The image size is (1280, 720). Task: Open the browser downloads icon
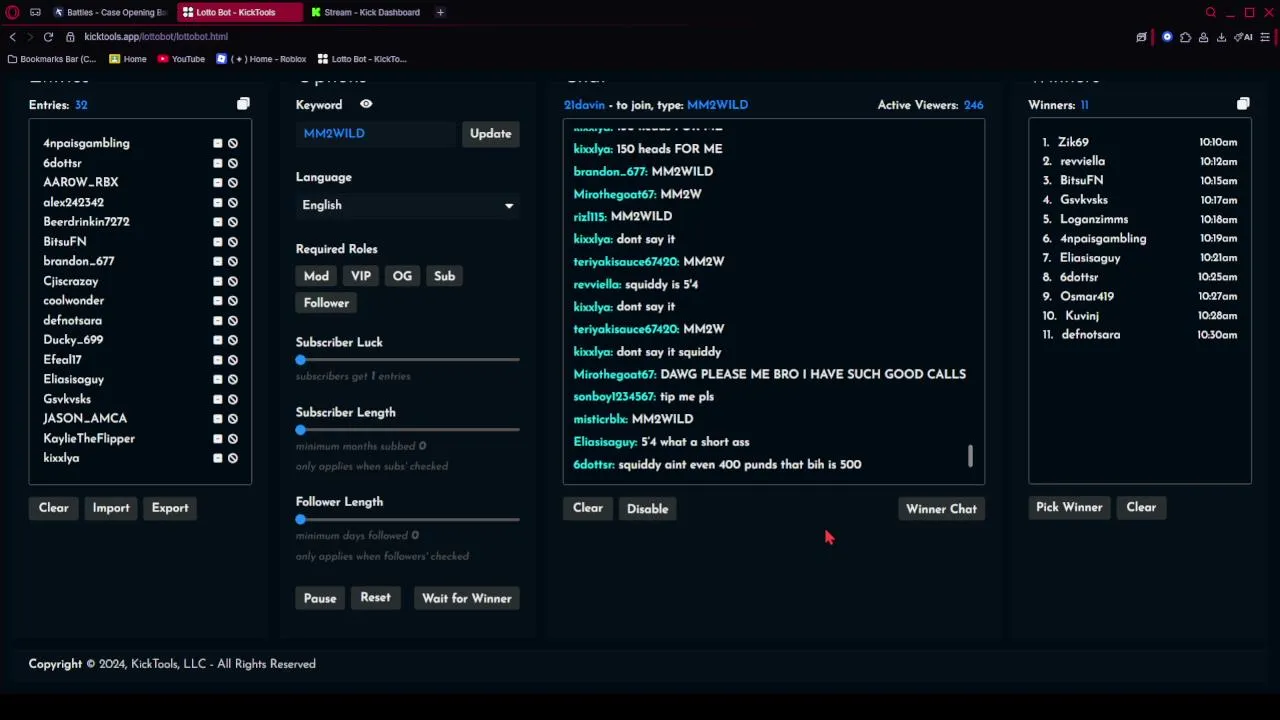[1221, 37]
